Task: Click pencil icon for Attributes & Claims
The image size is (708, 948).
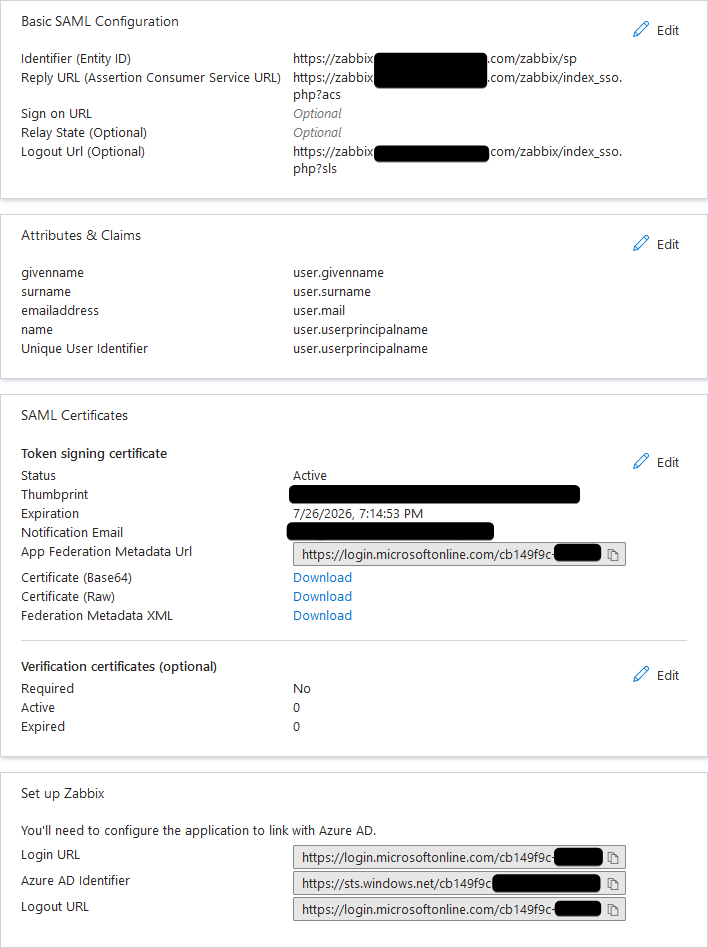Action: [641, 244]
